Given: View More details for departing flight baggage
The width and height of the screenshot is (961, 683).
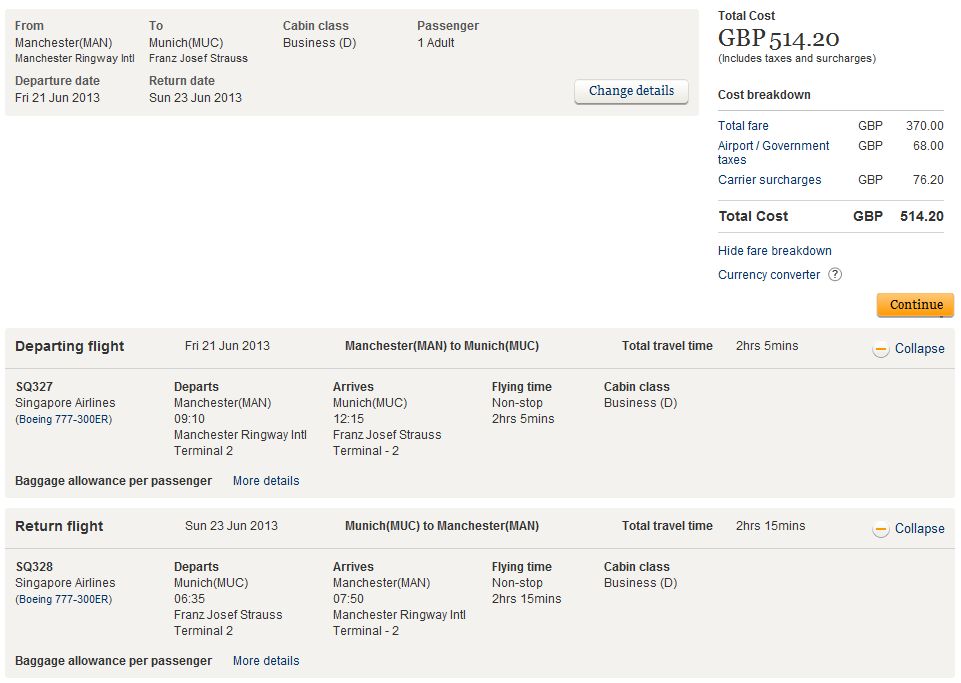Looking at the screenshot, I should pos(266,481).
